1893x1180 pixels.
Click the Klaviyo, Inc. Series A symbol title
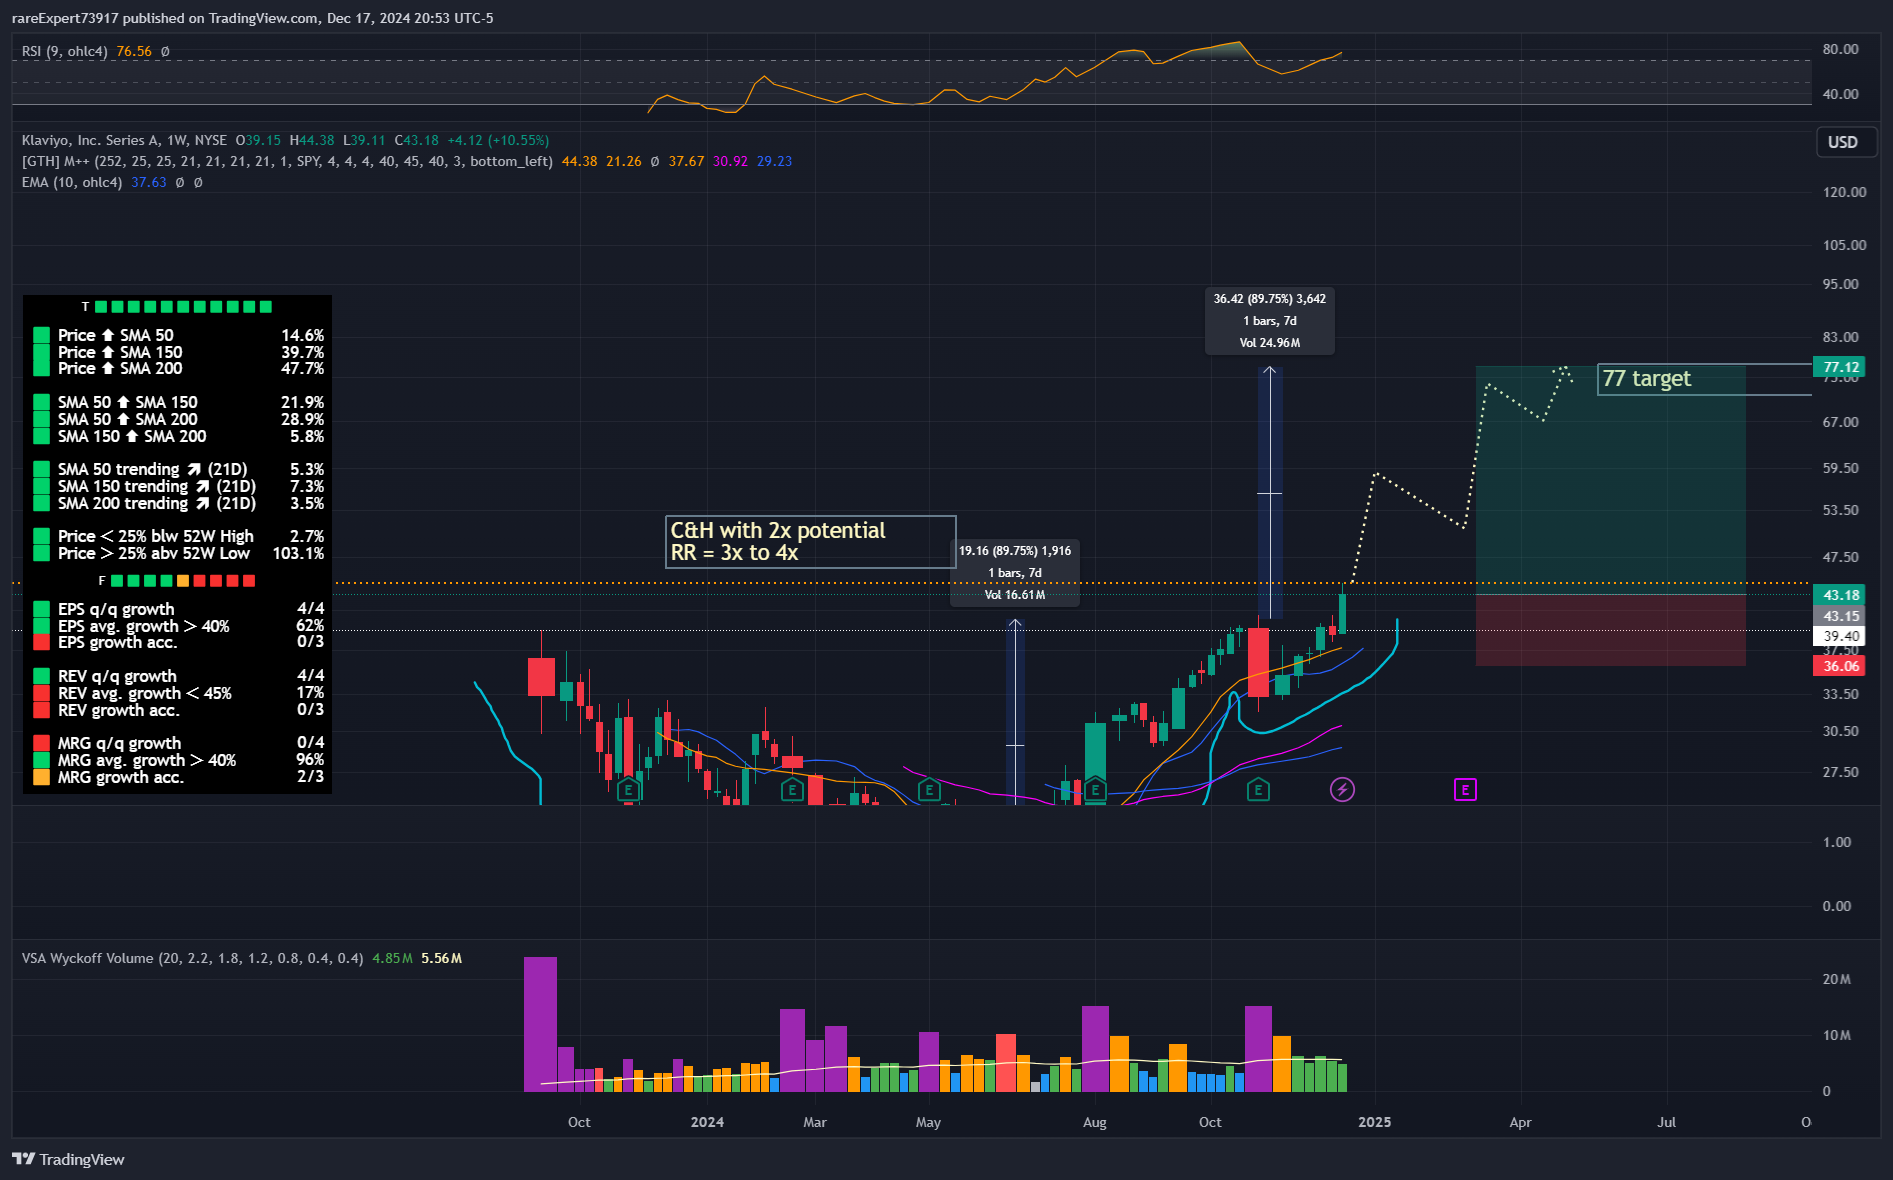pos(124,140)
